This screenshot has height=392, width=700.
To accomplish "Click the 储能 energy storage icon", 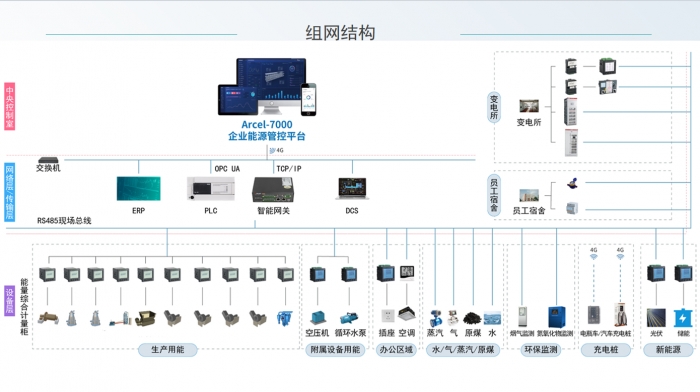I will [683, 318].
